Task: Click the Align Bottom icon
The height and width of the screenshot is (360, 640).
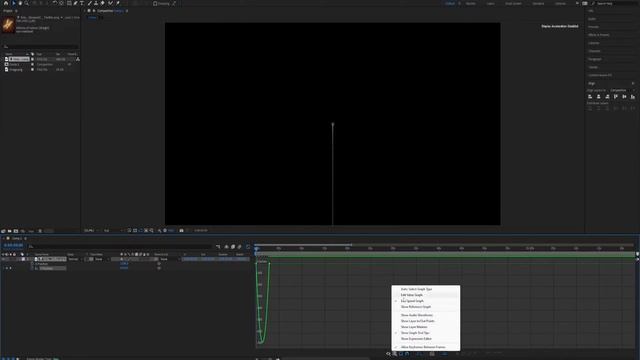Action: [x=633, y=97]
